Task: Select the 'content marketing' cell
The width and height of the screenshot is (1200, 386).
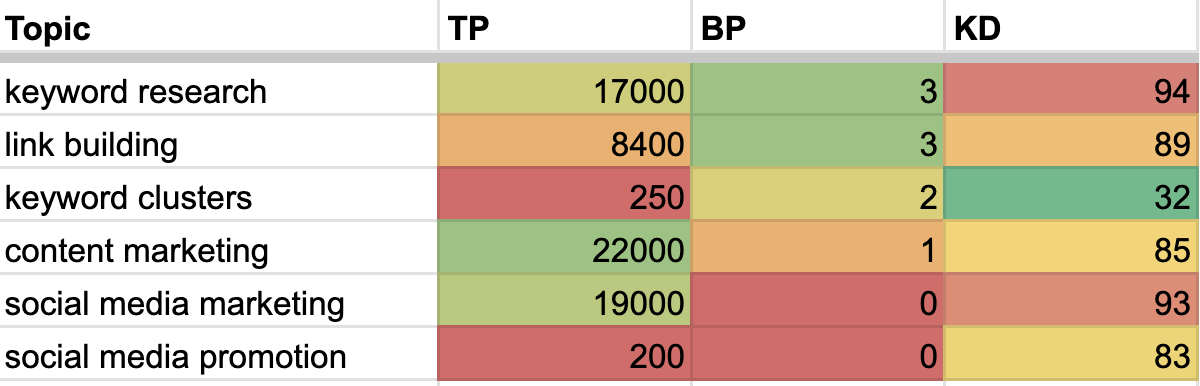Action: pos(219,251)
